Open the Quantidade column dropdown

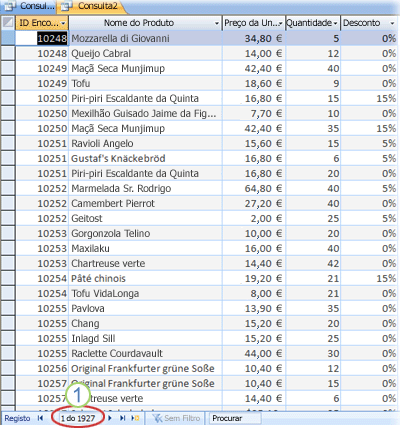tap(335, 23)
